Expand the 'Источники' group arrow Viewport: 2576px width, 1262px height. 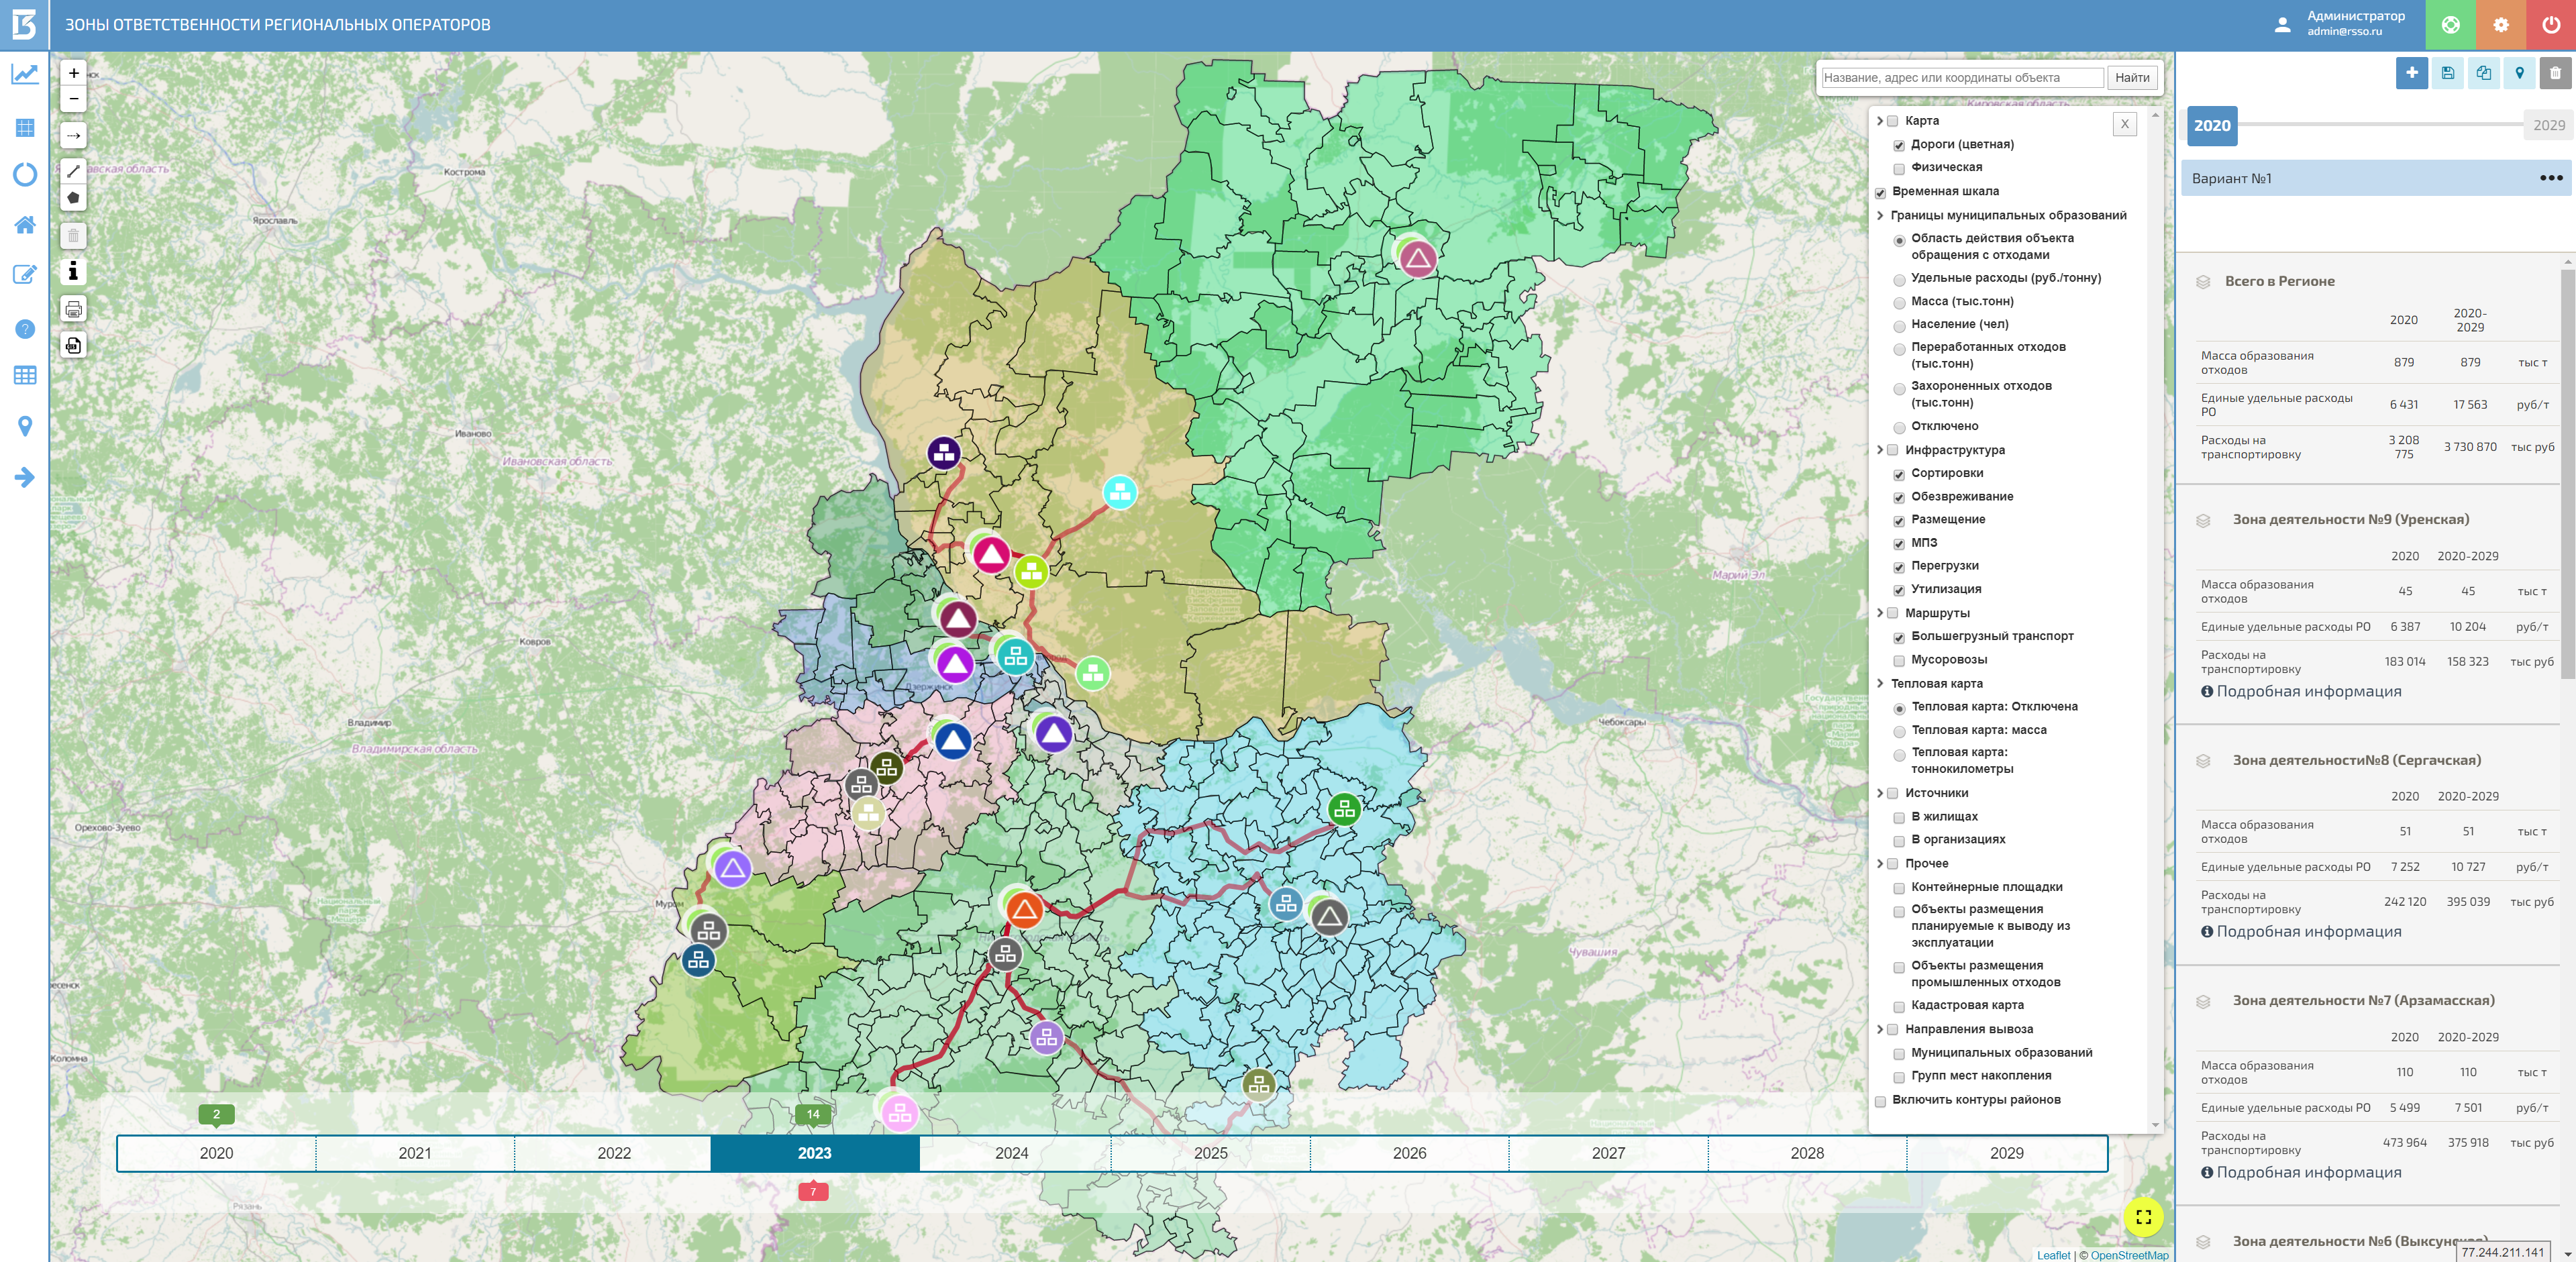[x=1879, y=793]
